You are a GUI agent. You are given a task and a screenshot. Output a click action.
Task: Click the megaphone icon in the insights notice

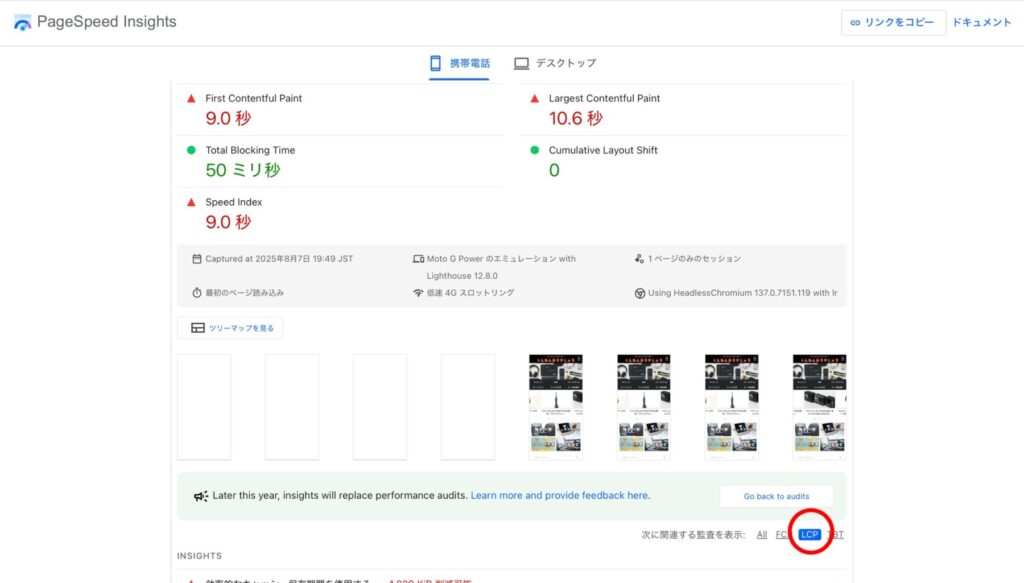(201, 496)
